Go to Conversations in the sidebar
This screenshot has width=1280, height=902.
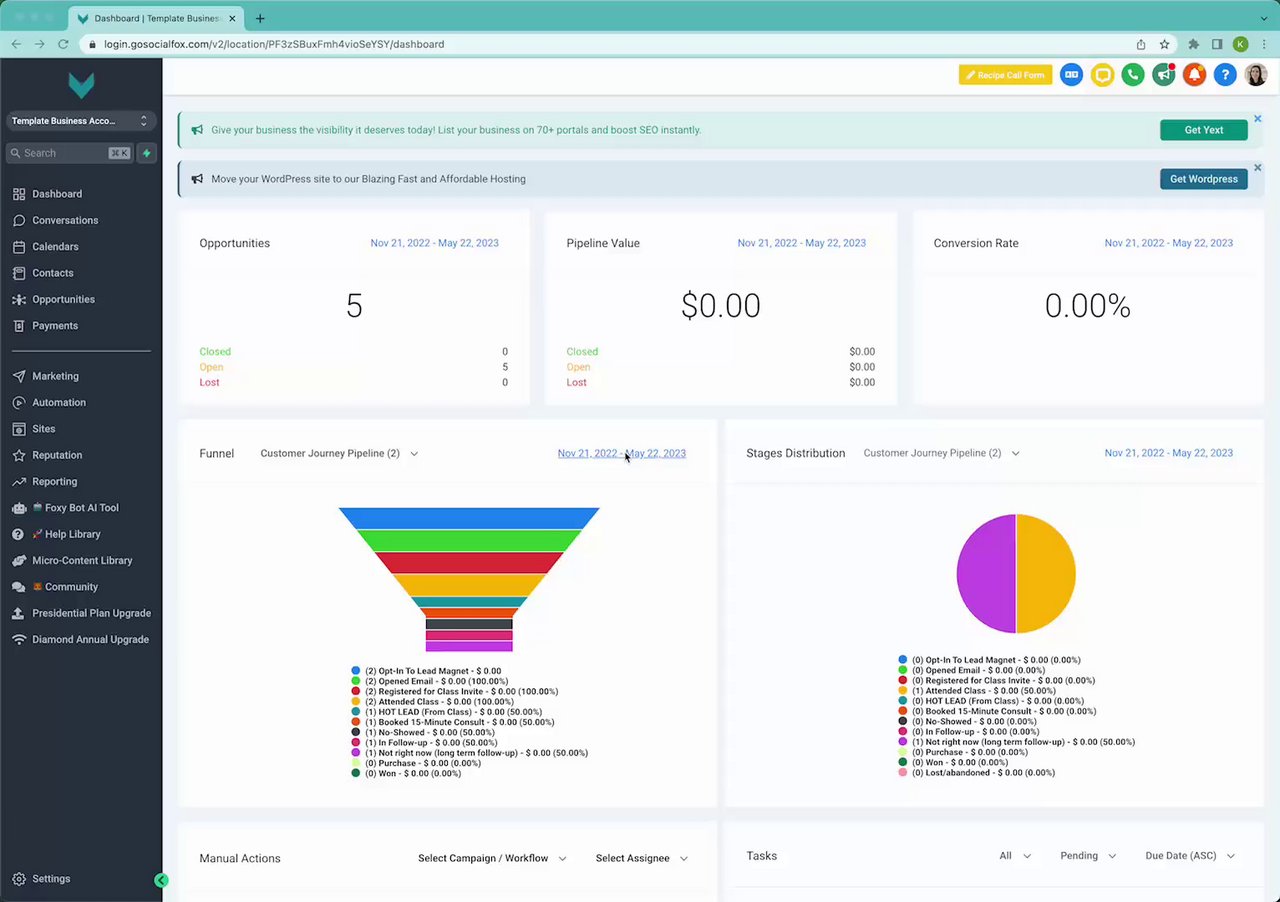(x=65, y=220)
